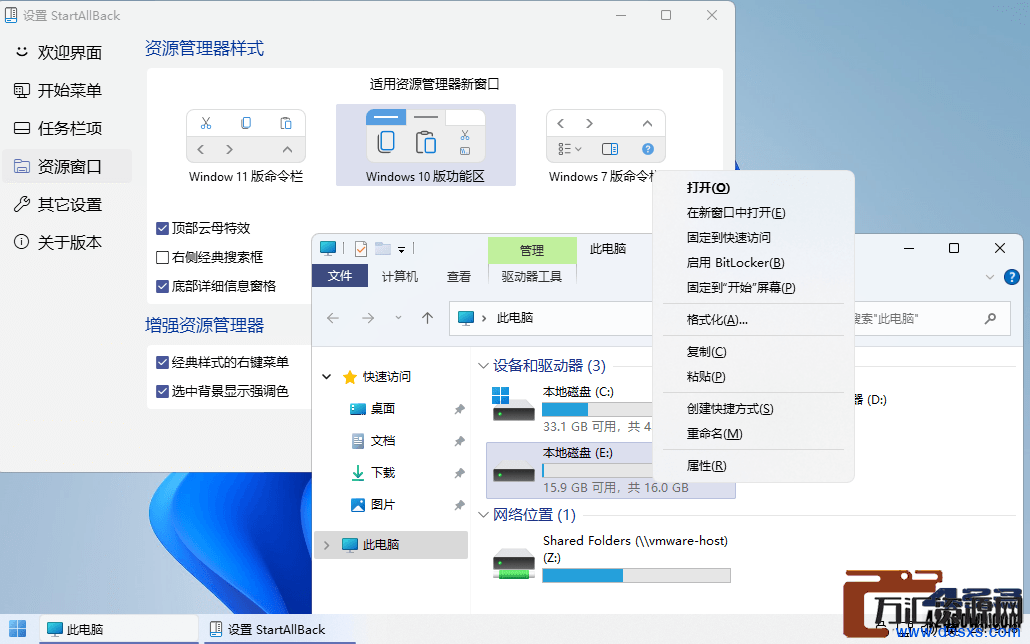Open 关于版本 page
The image size is (1030, 644).
click(68, 242)
